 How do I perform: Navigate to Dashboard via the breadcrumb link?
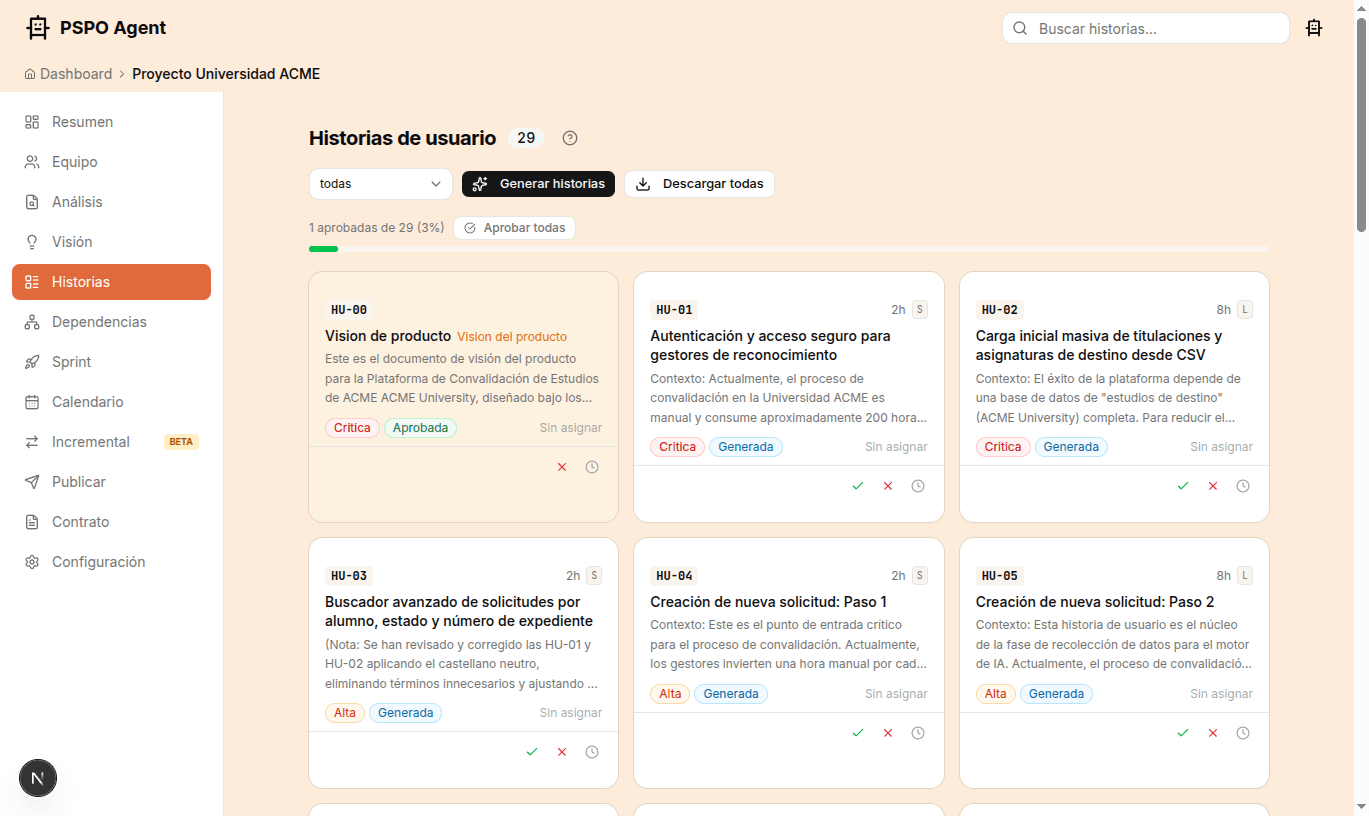pos(76,73)
